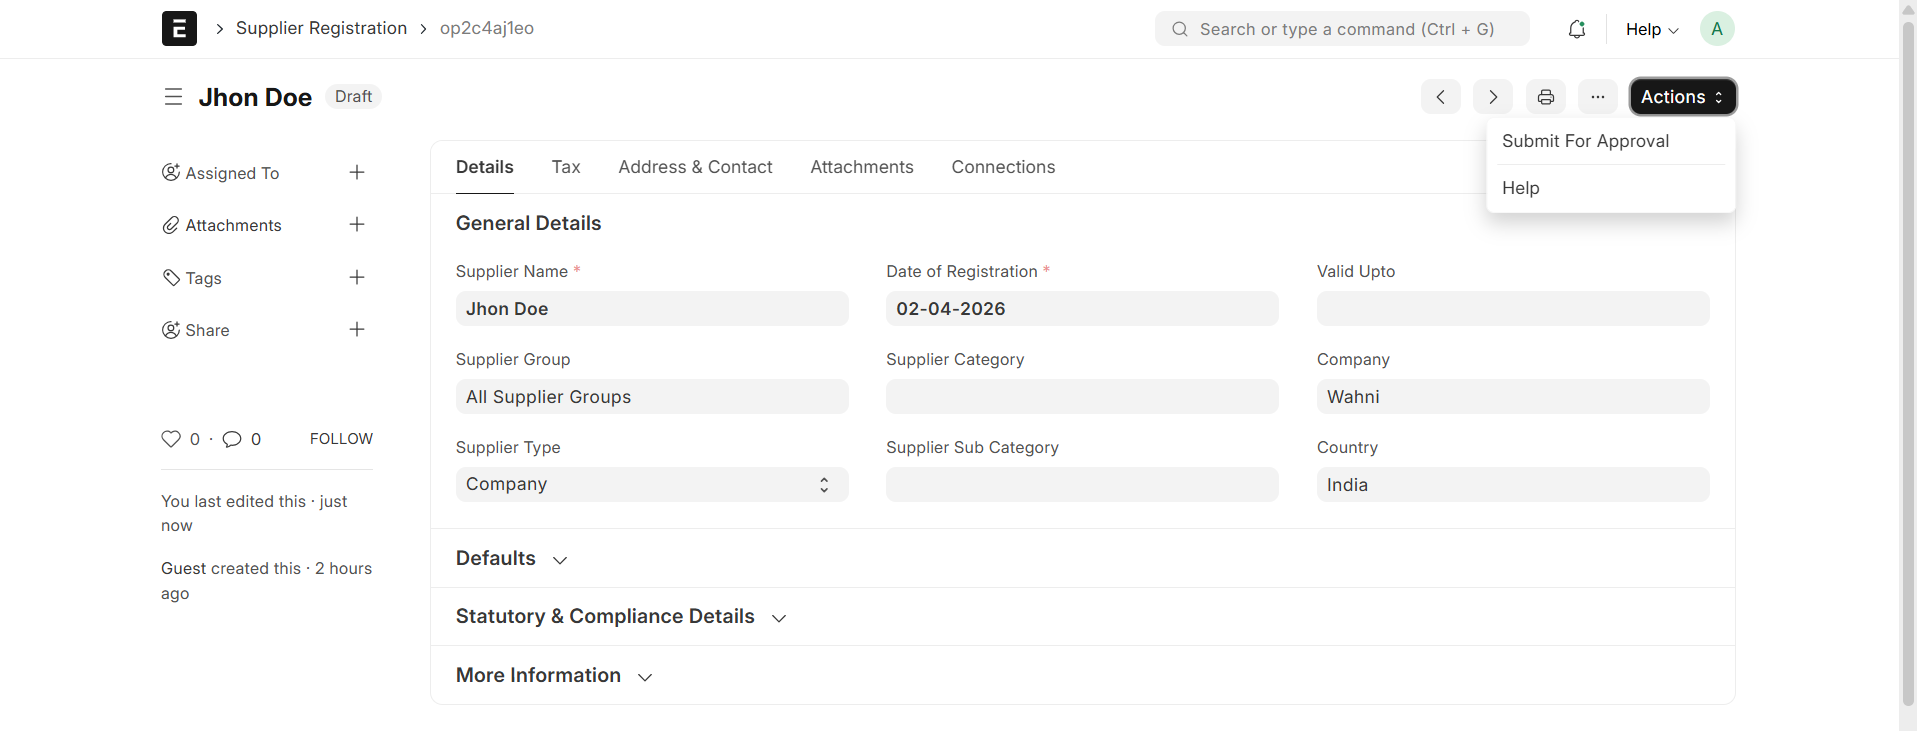Open Supplier Type select dropdown

tap(652, 484)
